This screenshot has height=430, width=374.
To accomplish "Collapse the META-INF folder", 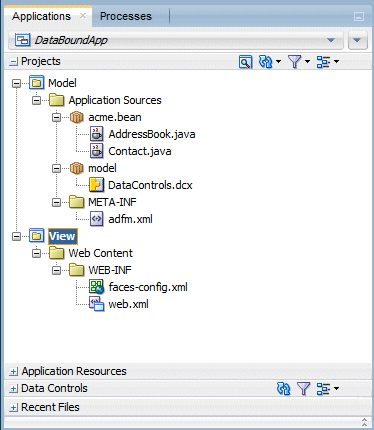I will 56,202.
